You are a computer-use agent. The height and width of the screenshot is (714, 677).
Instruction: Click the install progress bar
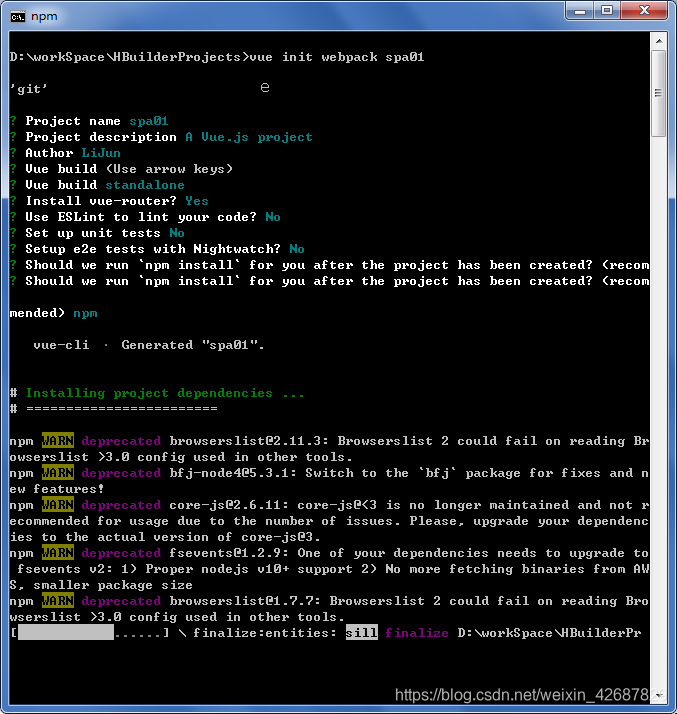click(90, 632)
